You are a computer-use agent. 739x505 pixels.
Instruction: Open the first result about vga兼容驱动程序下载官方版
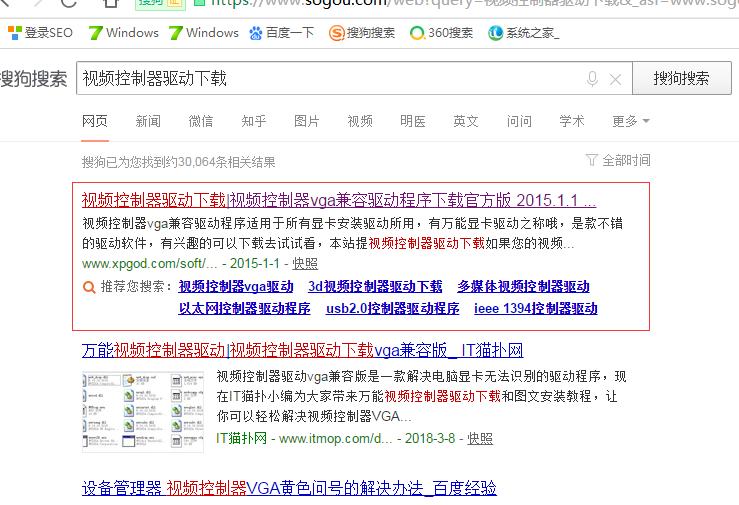point(338,198)
